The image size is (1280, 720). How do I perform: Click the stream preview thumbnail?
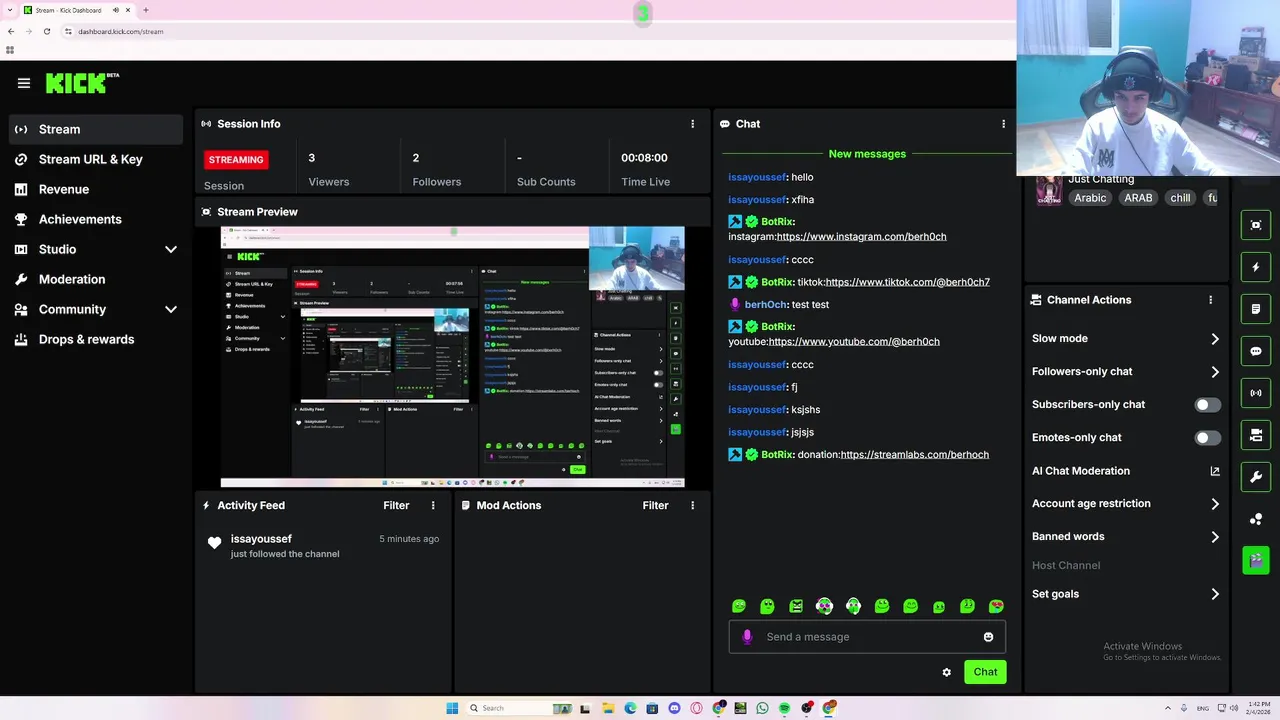point(453,357)
